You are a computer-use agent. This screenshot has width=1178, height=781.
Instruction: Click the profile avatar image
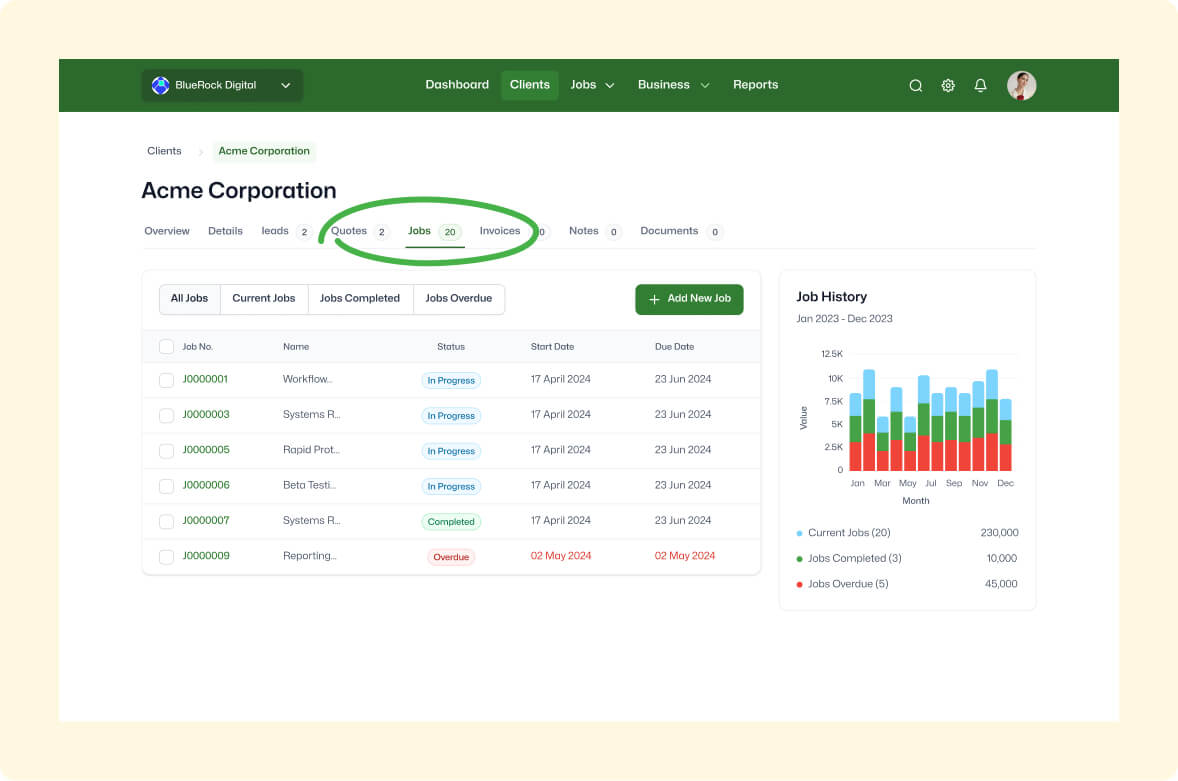coord(1021,85)
